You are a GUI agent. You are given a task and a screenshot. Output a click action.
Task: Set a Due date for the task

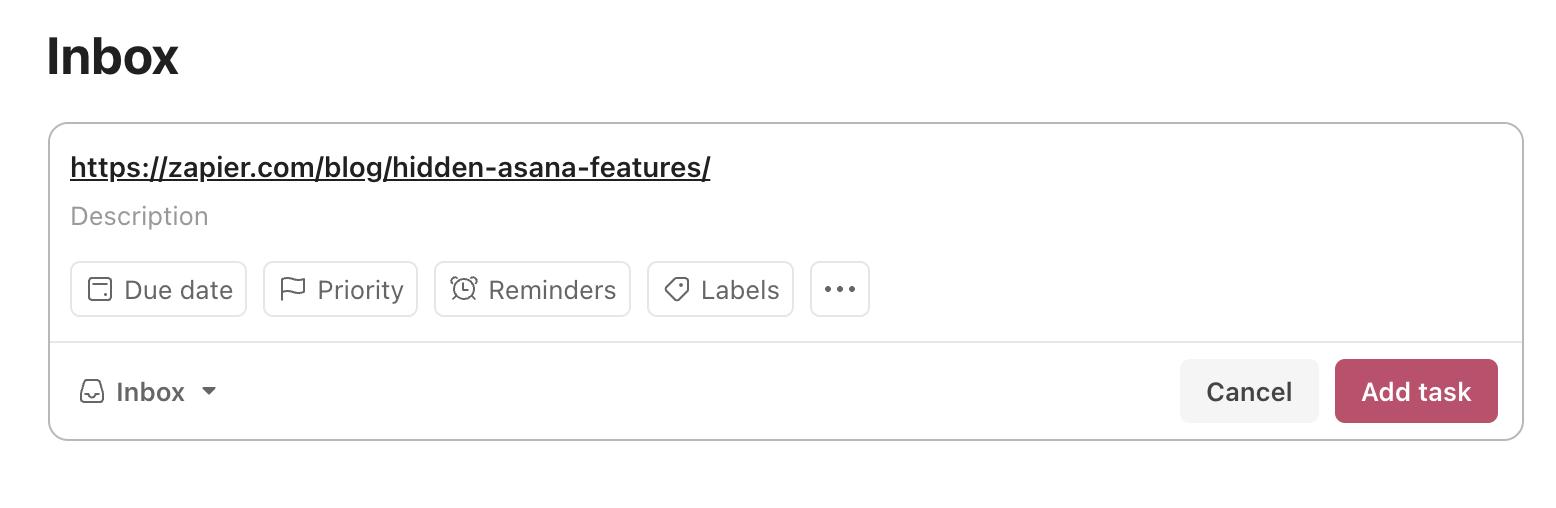159,289
